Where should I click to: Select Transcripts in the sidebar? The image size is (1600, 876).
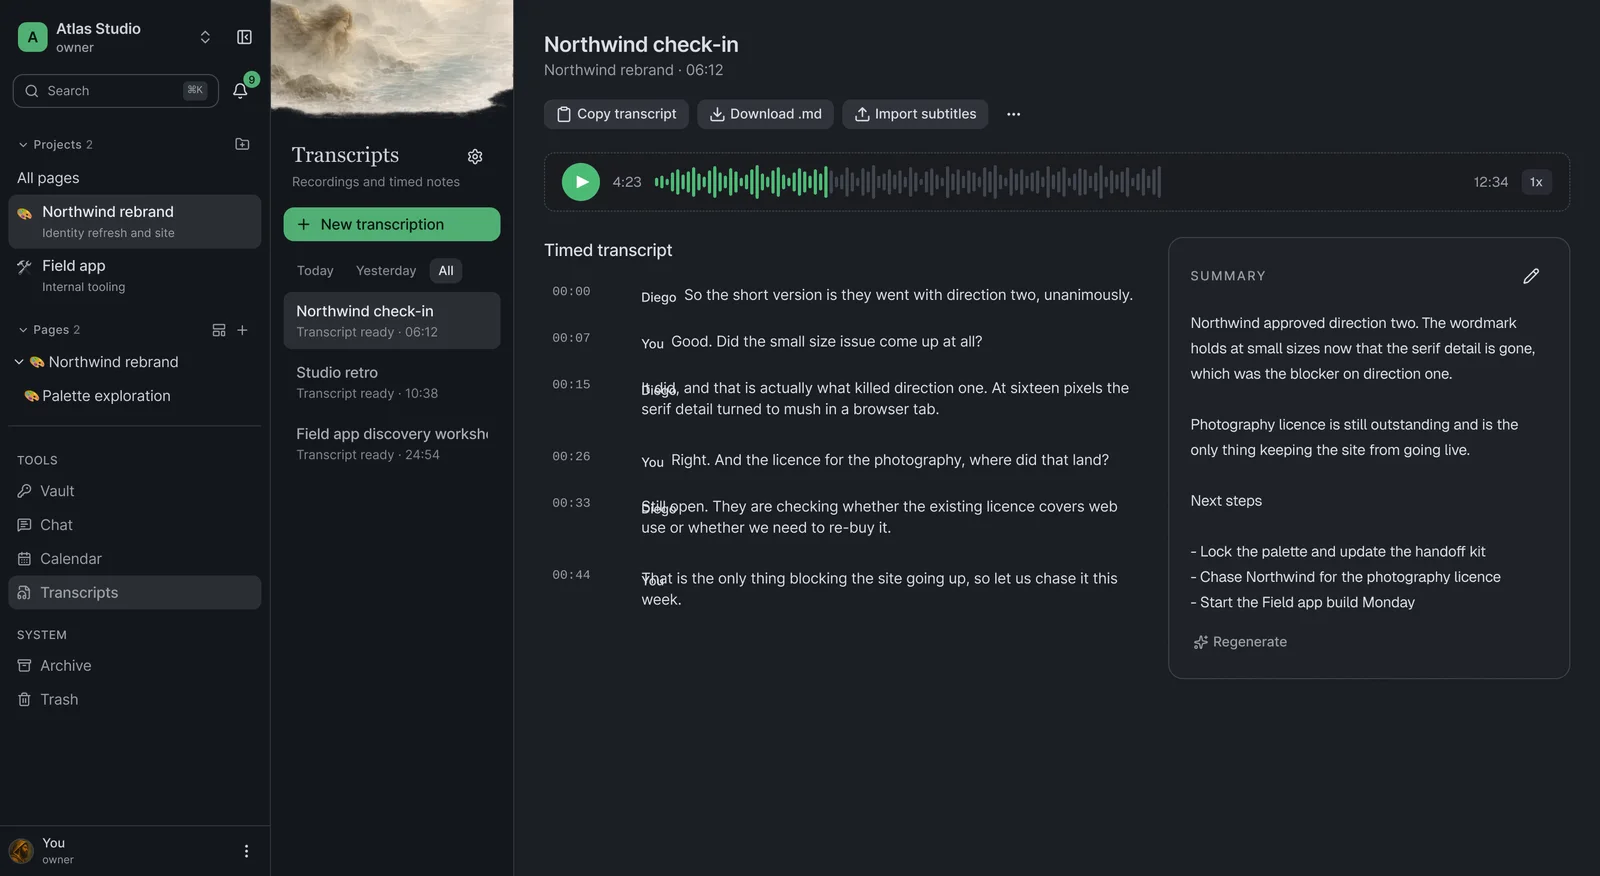[x=135, y=593]
